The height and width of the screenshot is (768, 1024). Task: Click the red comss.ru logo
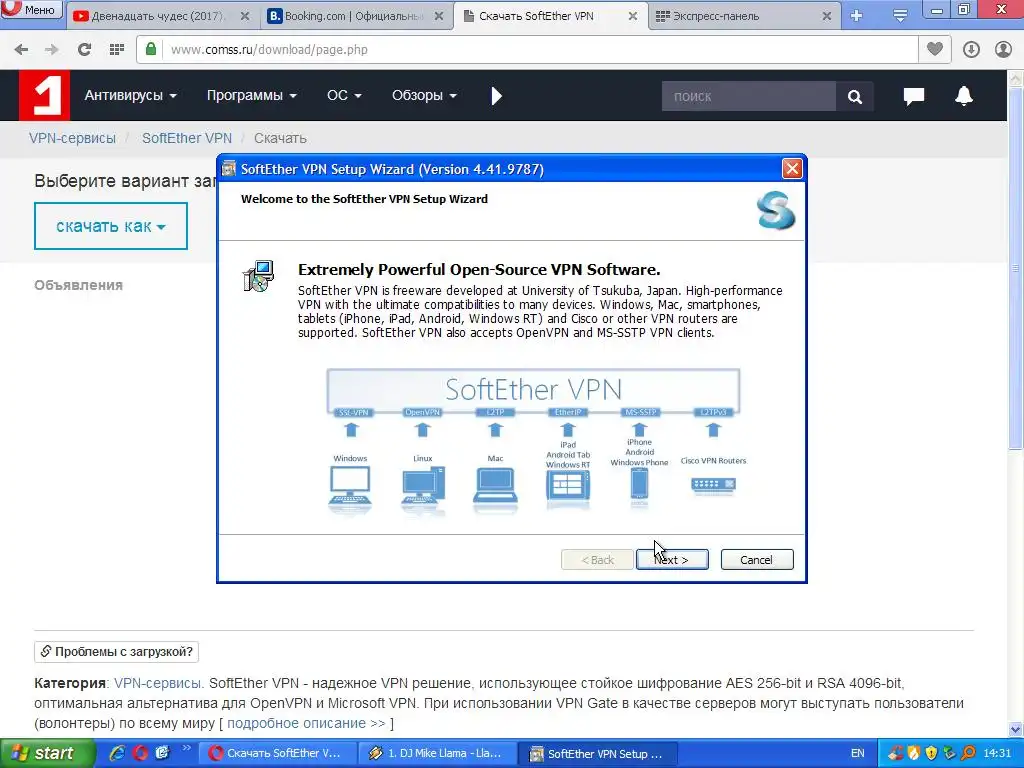point(44,95)
